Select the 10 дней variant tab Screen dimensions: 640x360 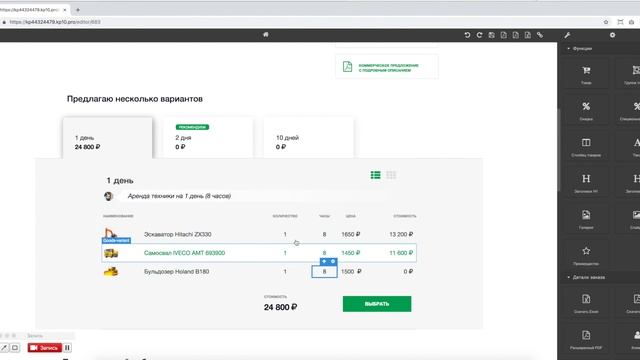pyautogui.click(x=309, y=138)
